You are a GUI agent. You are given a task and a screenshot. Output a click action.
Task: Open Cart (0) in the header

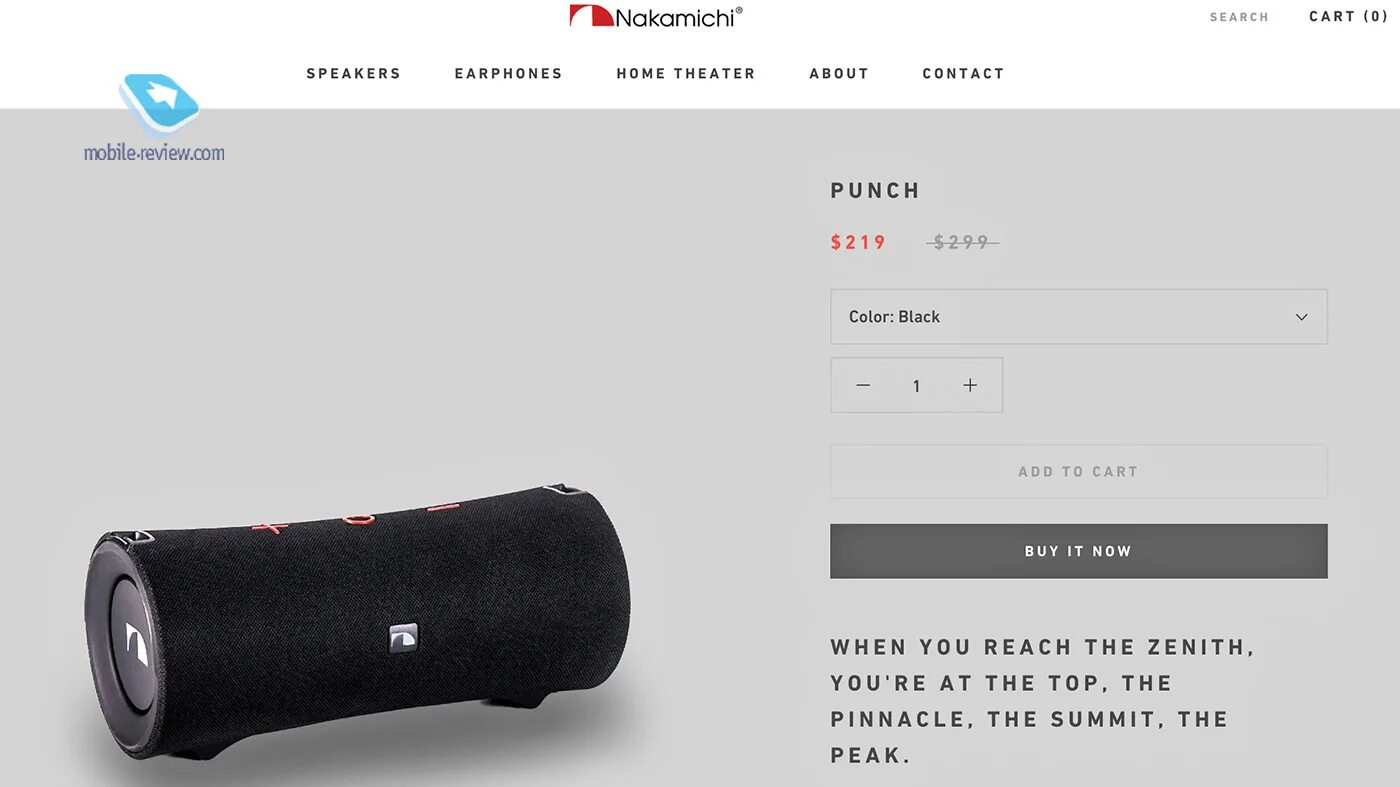point(1349,16)
